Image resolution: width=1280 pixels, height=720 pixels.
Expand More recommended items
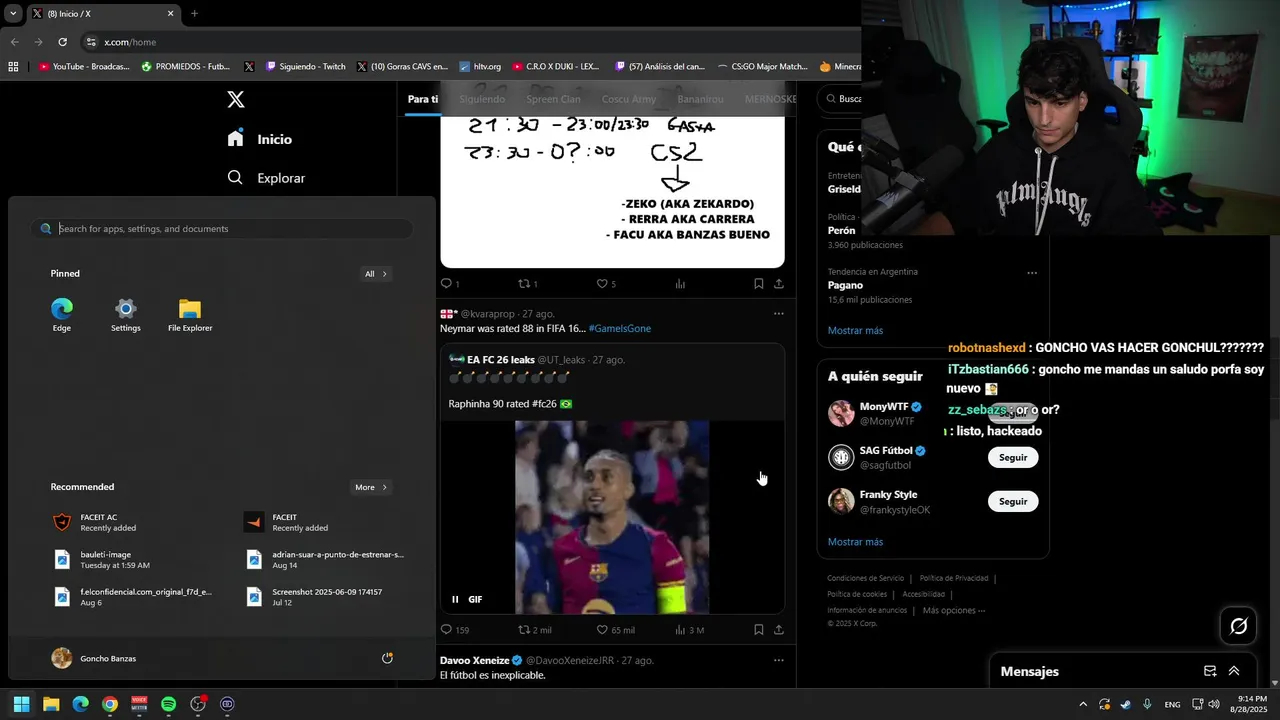click(x=371, y=487)
